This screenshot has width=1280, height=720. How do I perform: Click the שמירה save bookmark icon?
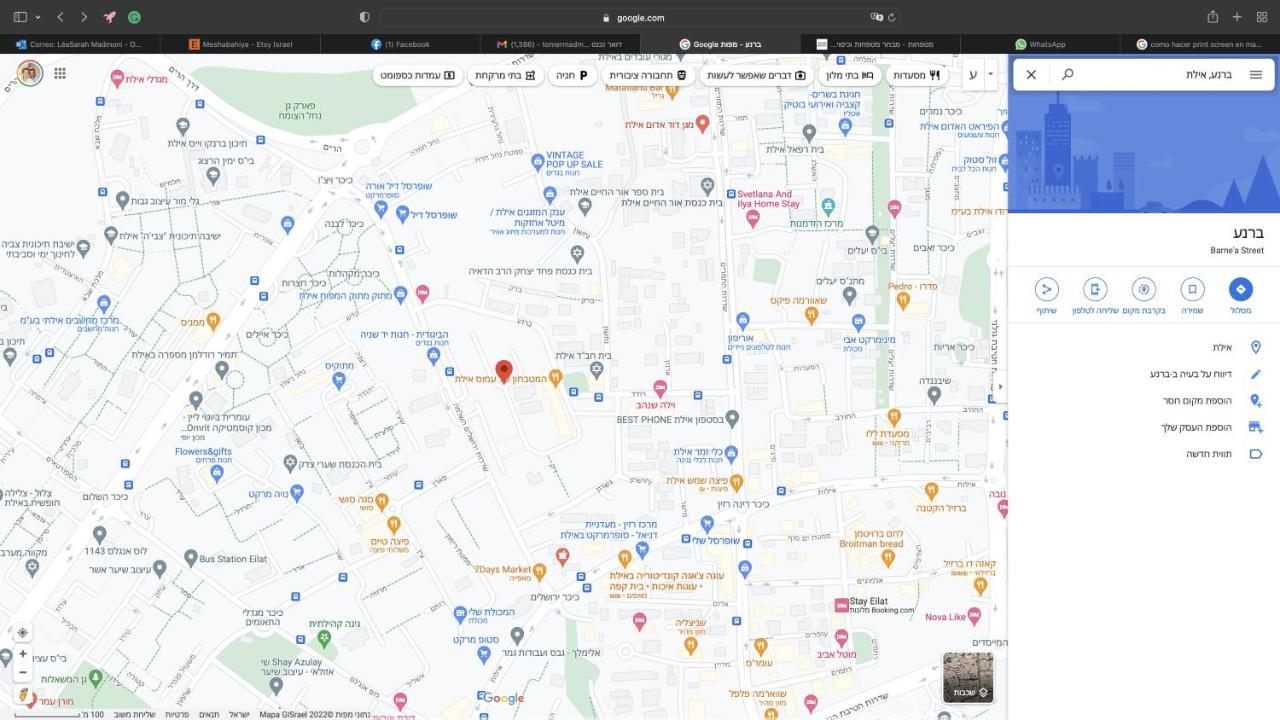click(1192, 289)
